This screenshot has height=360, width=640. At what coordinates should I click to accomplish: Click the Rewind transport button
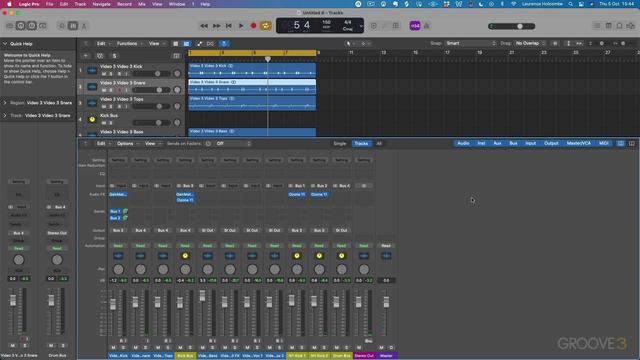click(x=204, y=26)
